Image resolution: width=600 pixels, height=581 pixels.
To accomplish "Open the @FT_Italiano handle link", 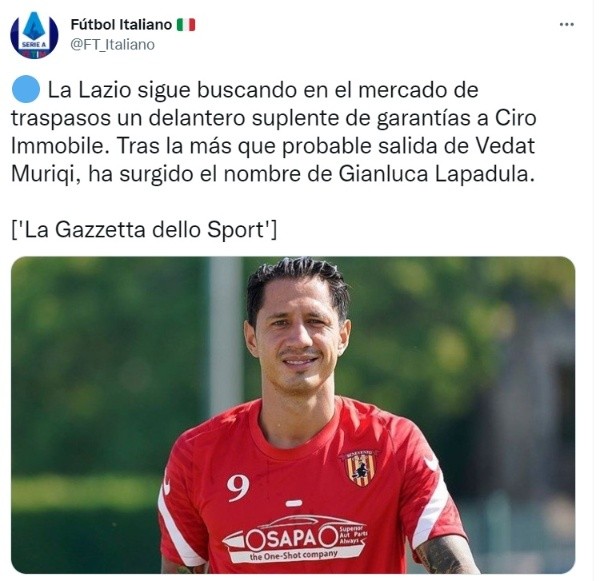I will pos(112,45).
